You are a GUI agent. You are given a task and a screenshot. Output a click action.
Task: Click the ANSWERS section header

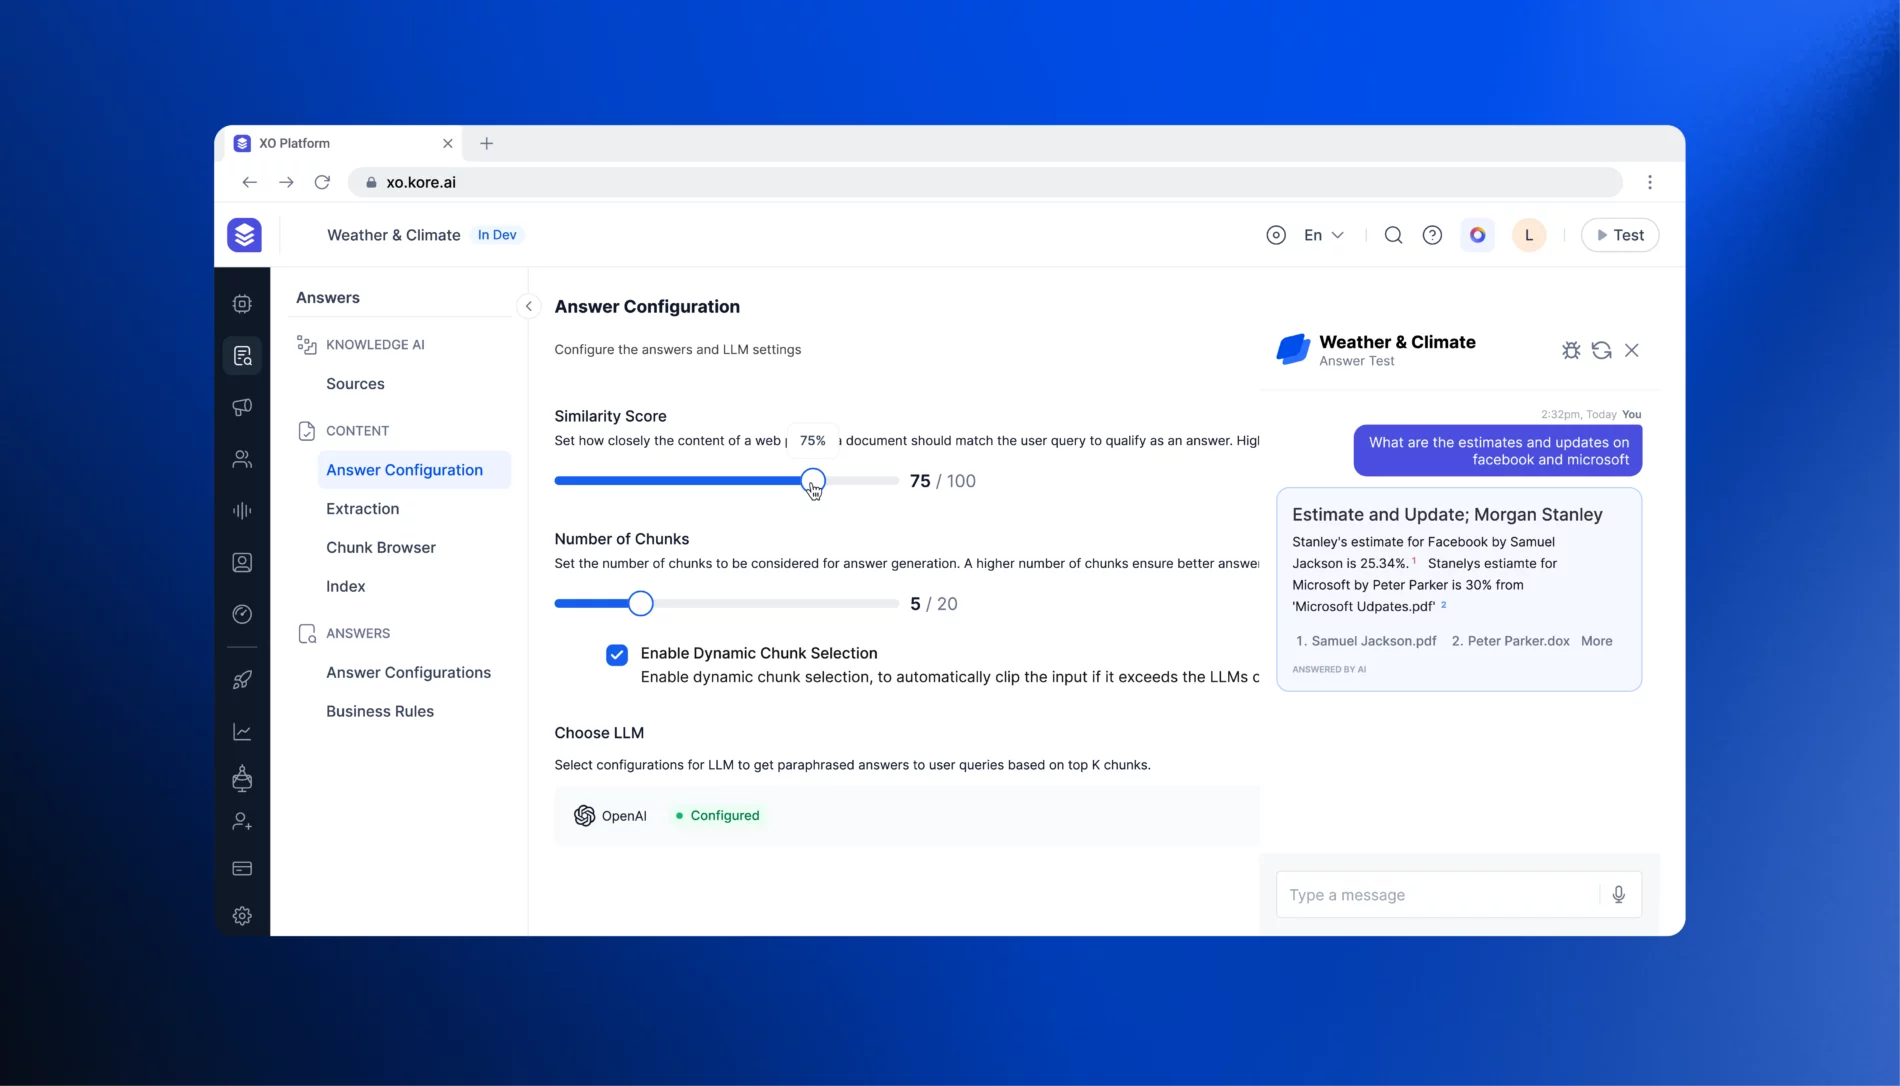[358, 634]
